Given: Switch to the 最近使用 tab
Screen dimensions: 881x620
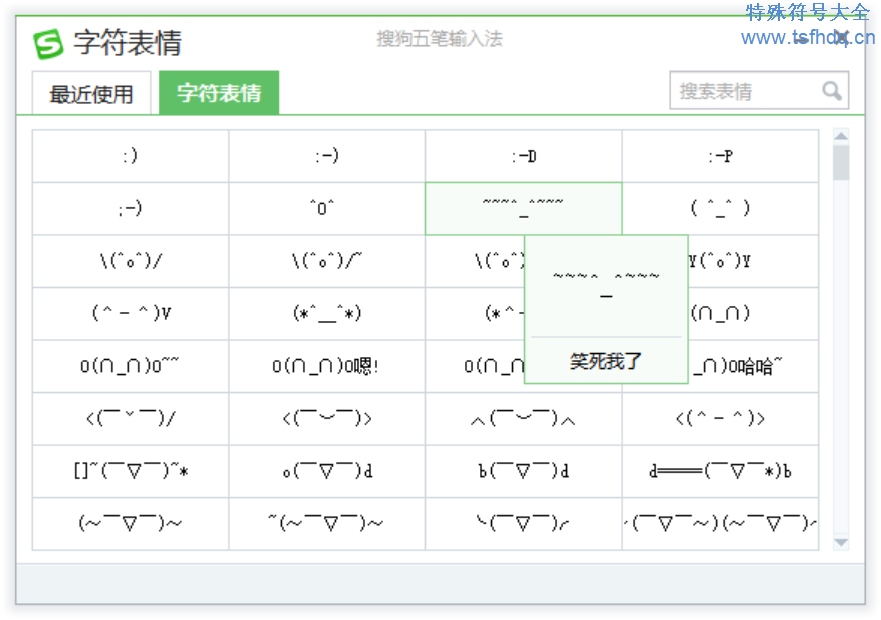Looking at the screenshot, I should tap(92, 93).
